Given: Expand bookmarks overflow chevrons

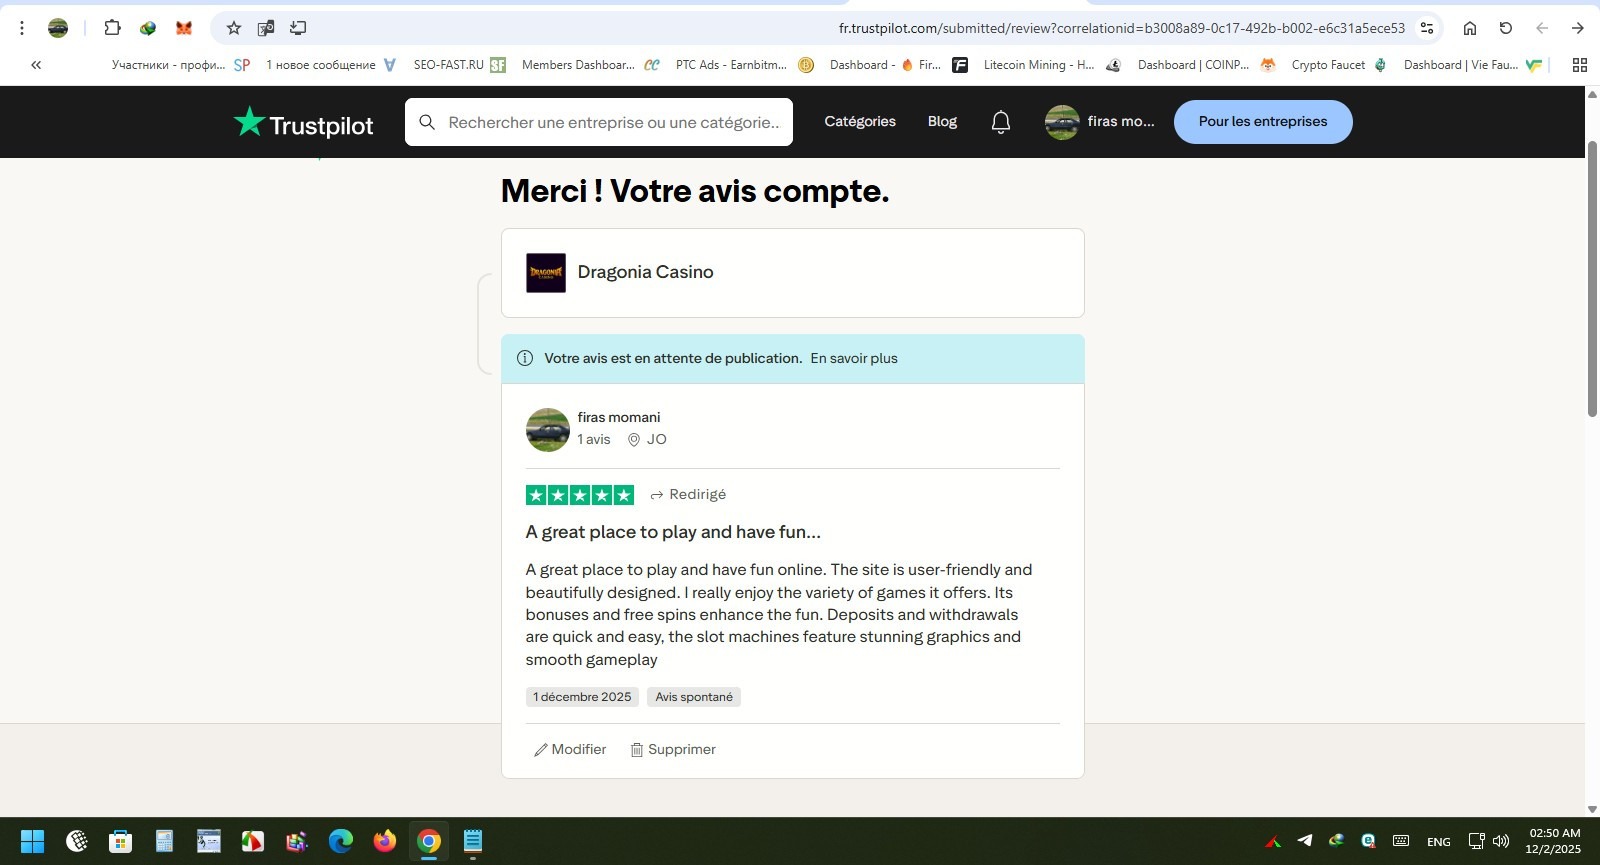Looking at the screenshot, I should tap(36, 65).
